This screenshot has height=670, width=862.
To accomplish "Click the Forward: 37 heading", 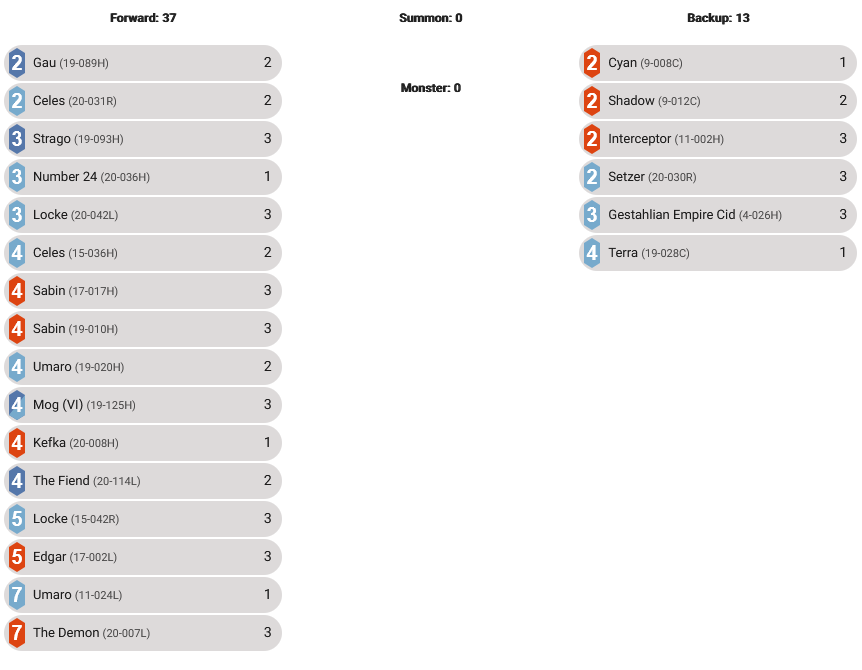I will tap(143, 18).
